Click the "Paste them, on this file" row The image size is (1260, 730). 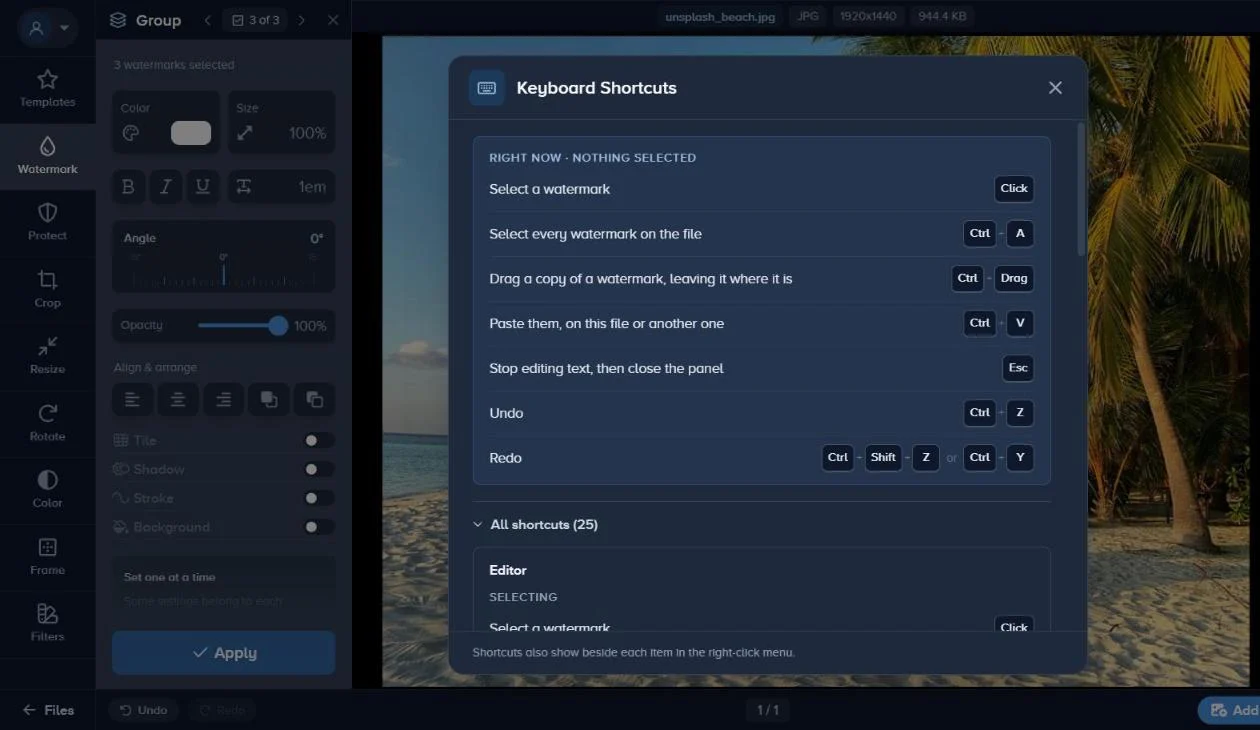click(761, 324)
